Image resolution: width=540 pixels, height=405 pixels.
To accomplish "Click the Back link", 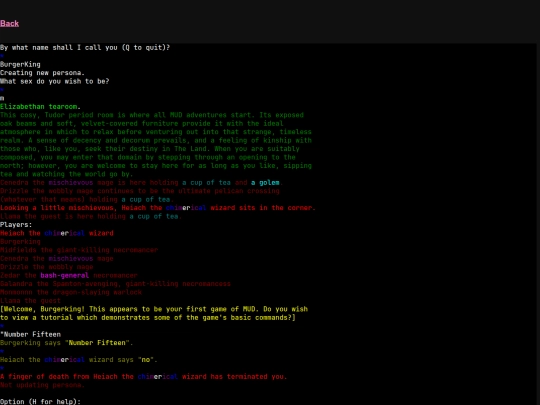I will pyautogui.click(x=9, y=23).
